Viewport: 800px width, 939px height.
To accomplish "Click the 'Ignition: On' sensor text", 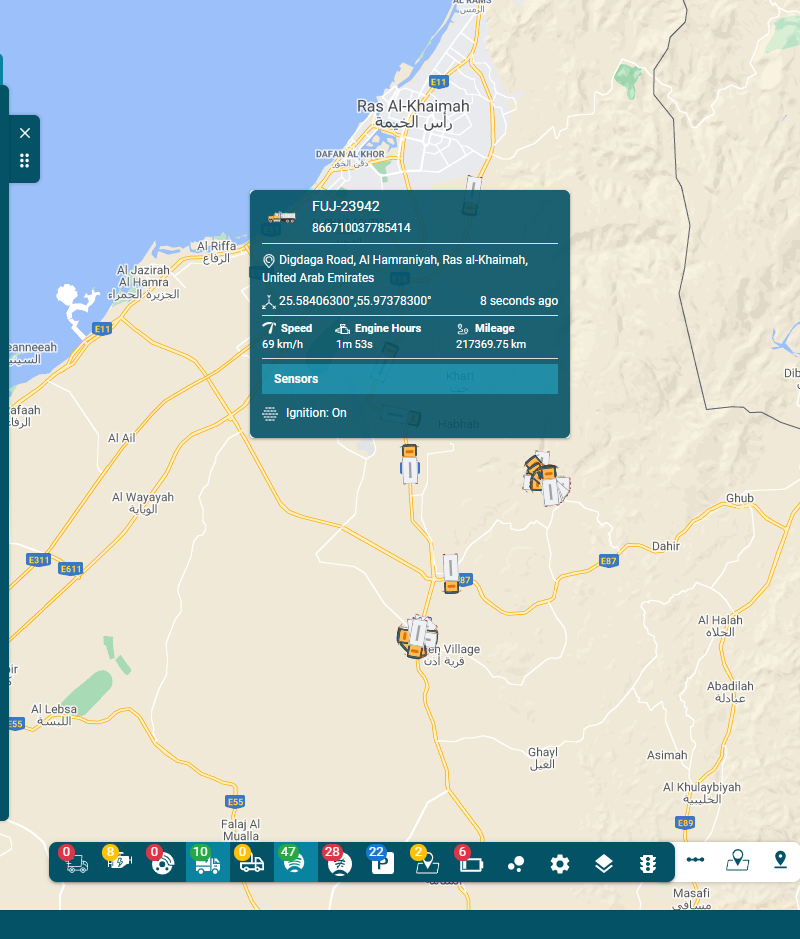I will [x=316, y=413].
